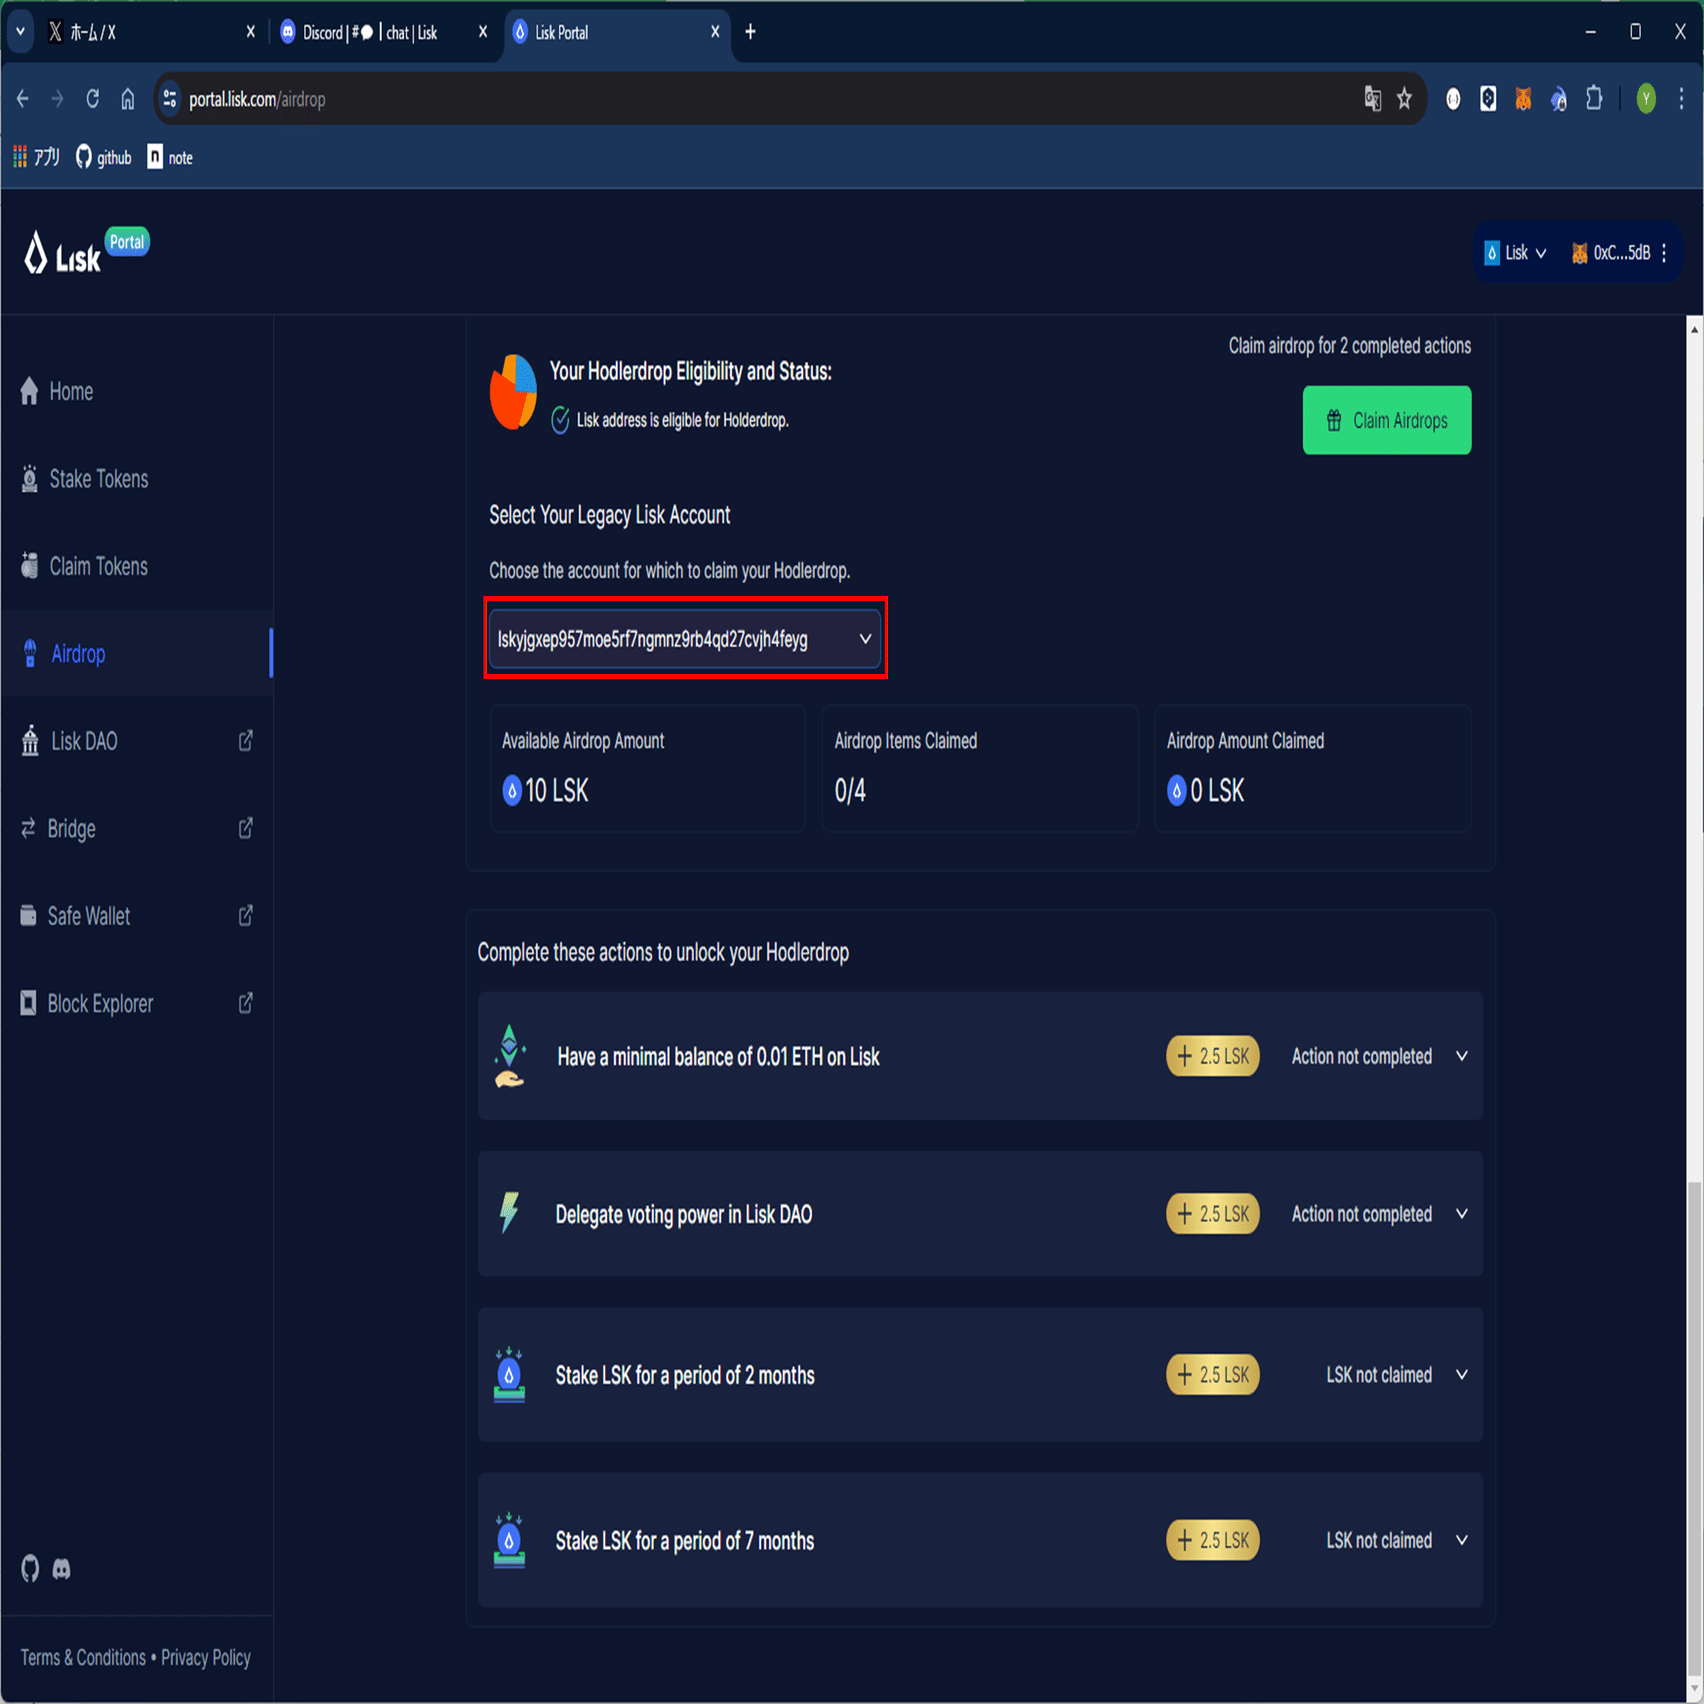The height and width of the screenshot is (1704, 1704).
Task: Open the Lisk GitHub icon at bottom left
Action: [x=29, y=1569]
